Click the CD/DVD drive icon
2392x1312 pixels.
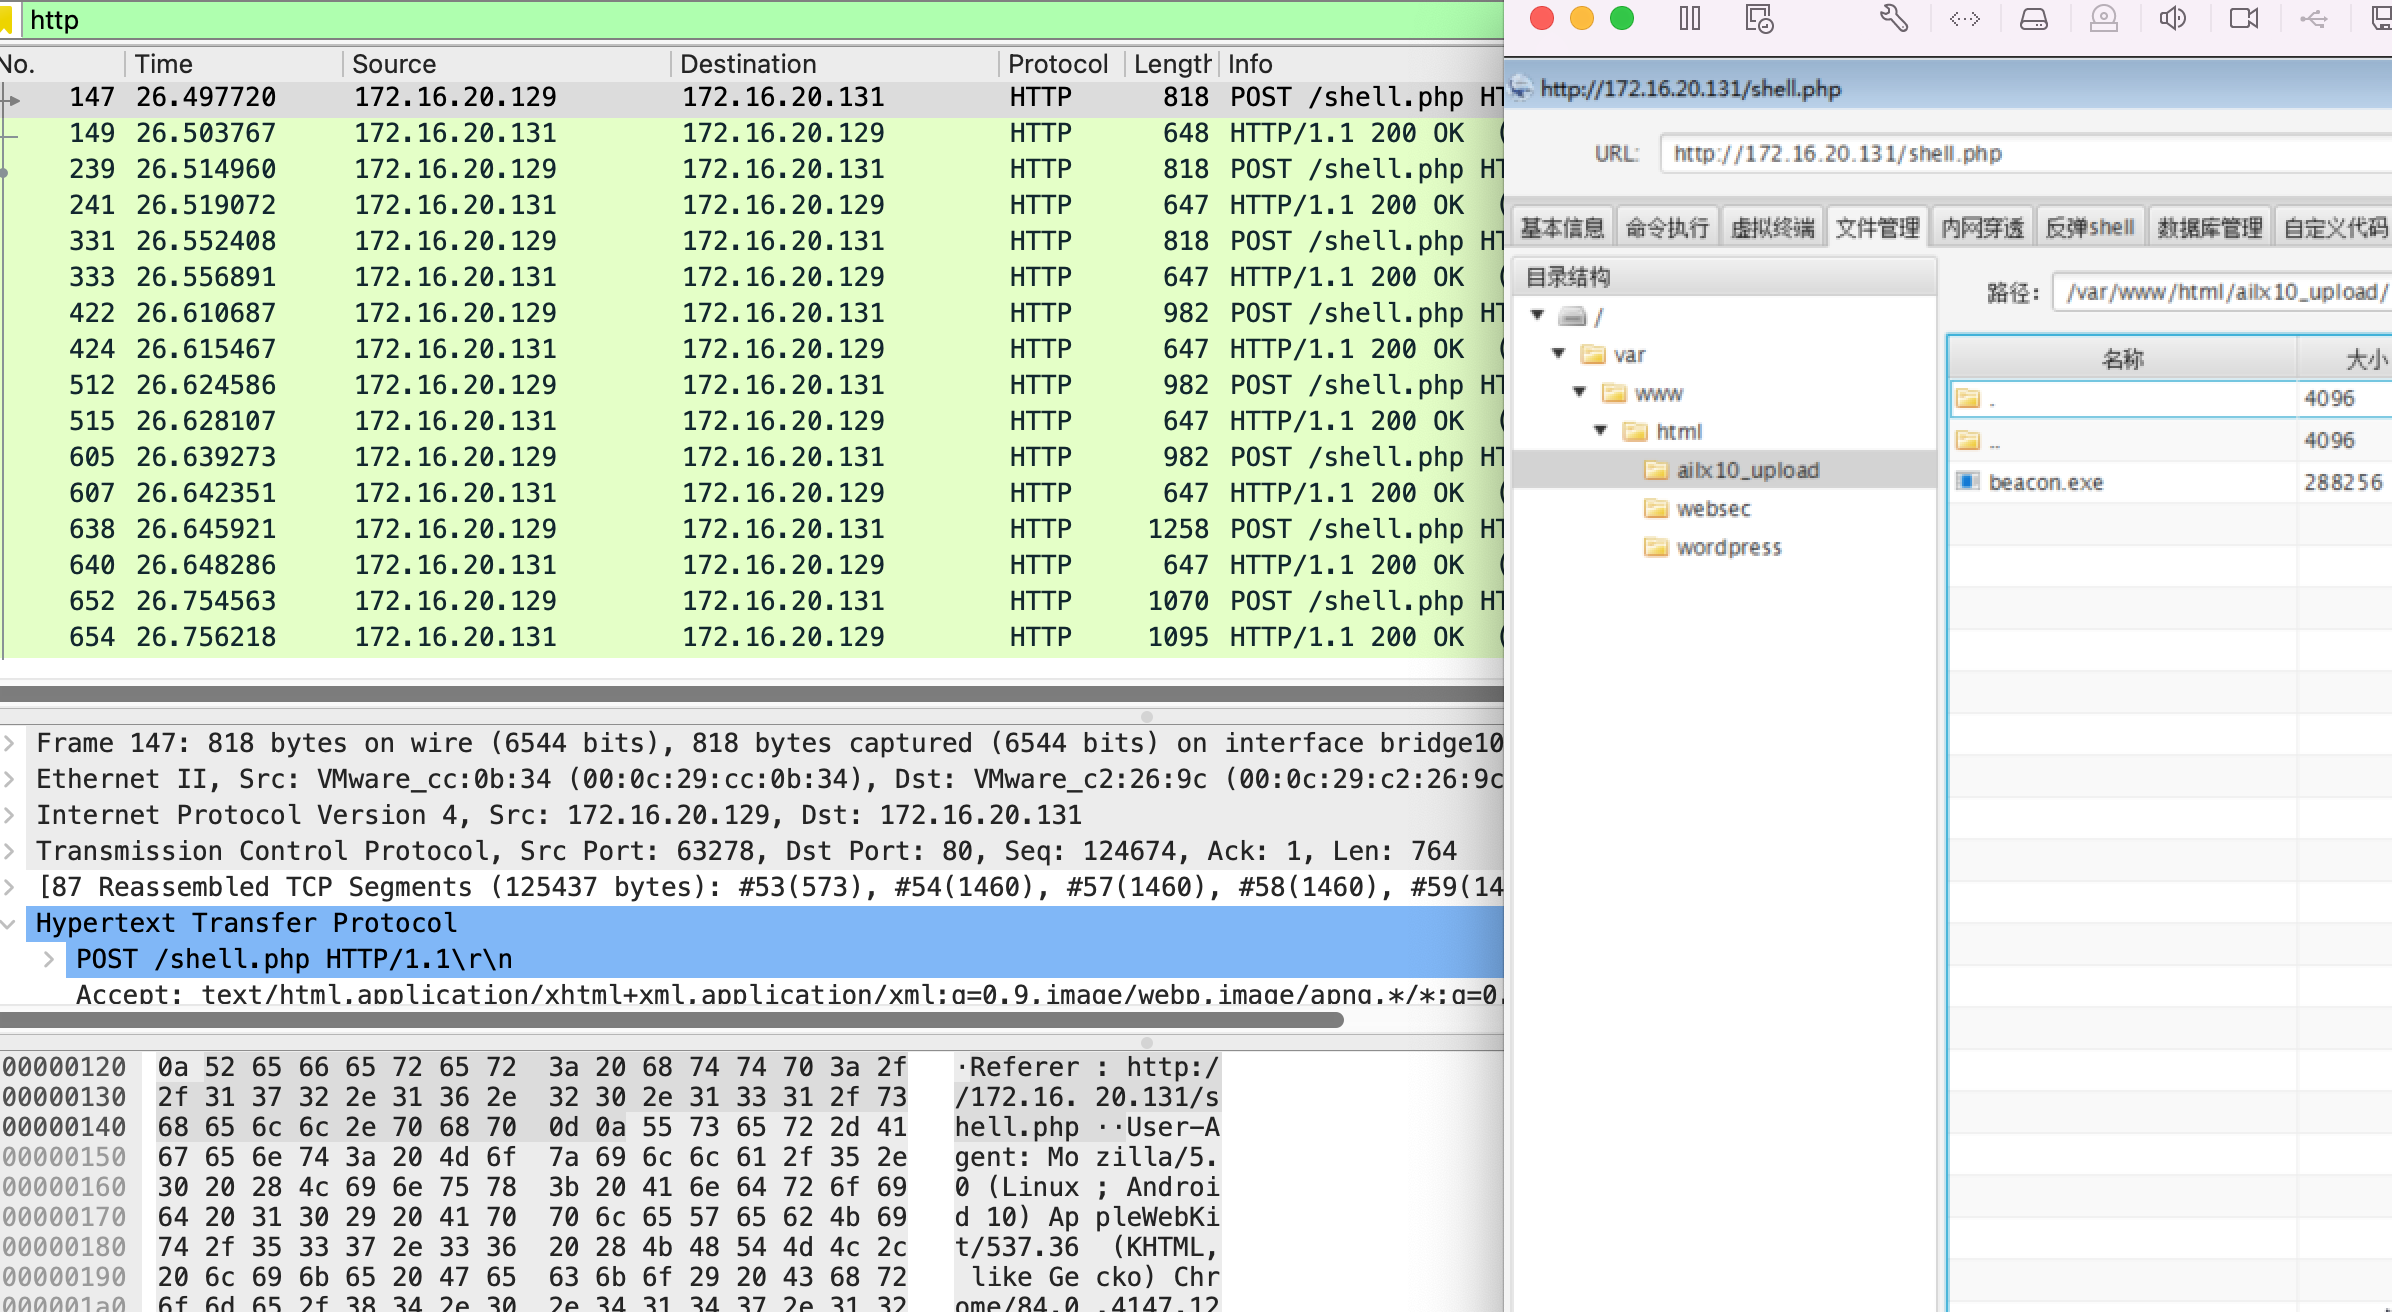[2103, 19]
